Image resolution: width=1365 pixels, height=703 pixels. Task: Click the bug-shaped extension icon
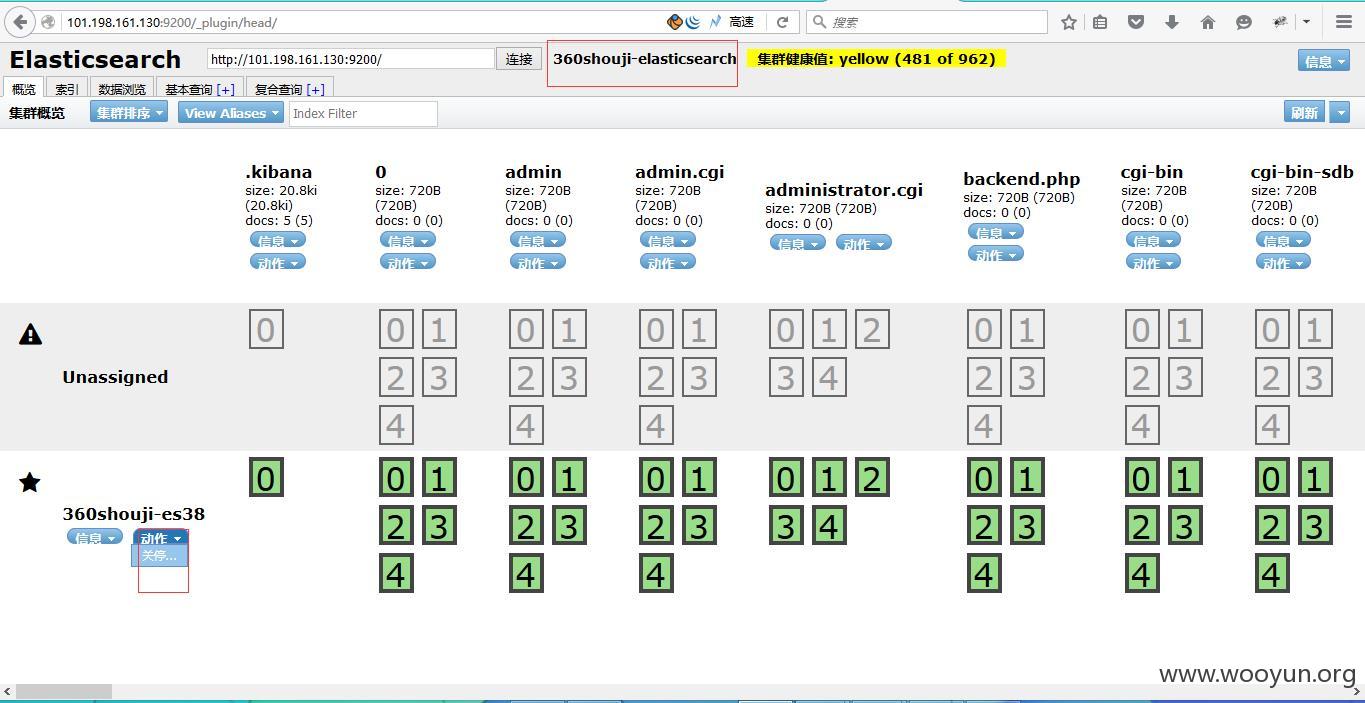pyautogui.click(x=1279, y=22)
